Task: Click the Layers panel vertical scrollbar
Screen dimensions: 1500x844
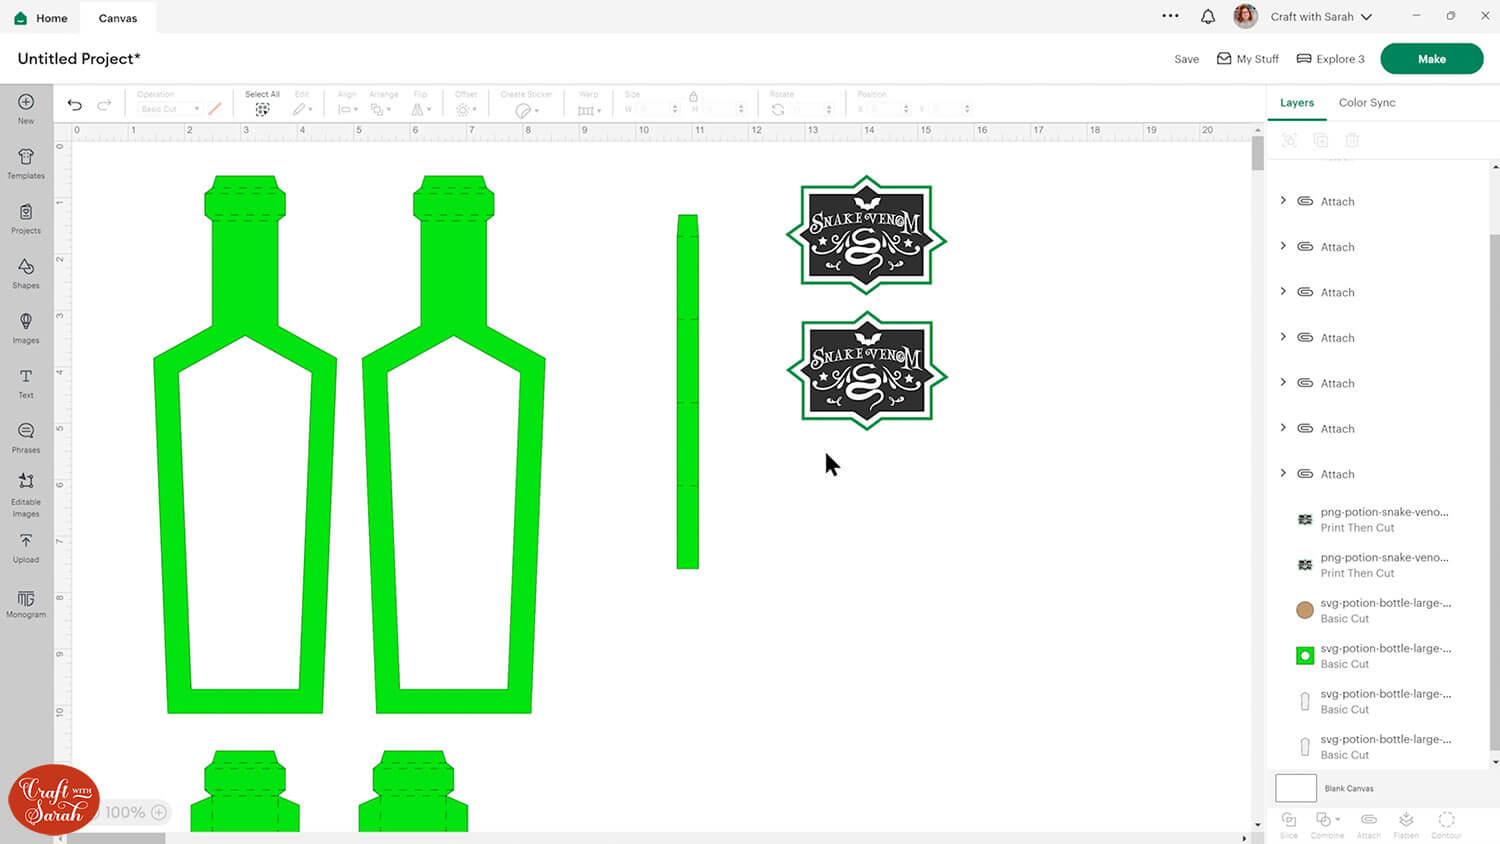Action: (1495, 490)
